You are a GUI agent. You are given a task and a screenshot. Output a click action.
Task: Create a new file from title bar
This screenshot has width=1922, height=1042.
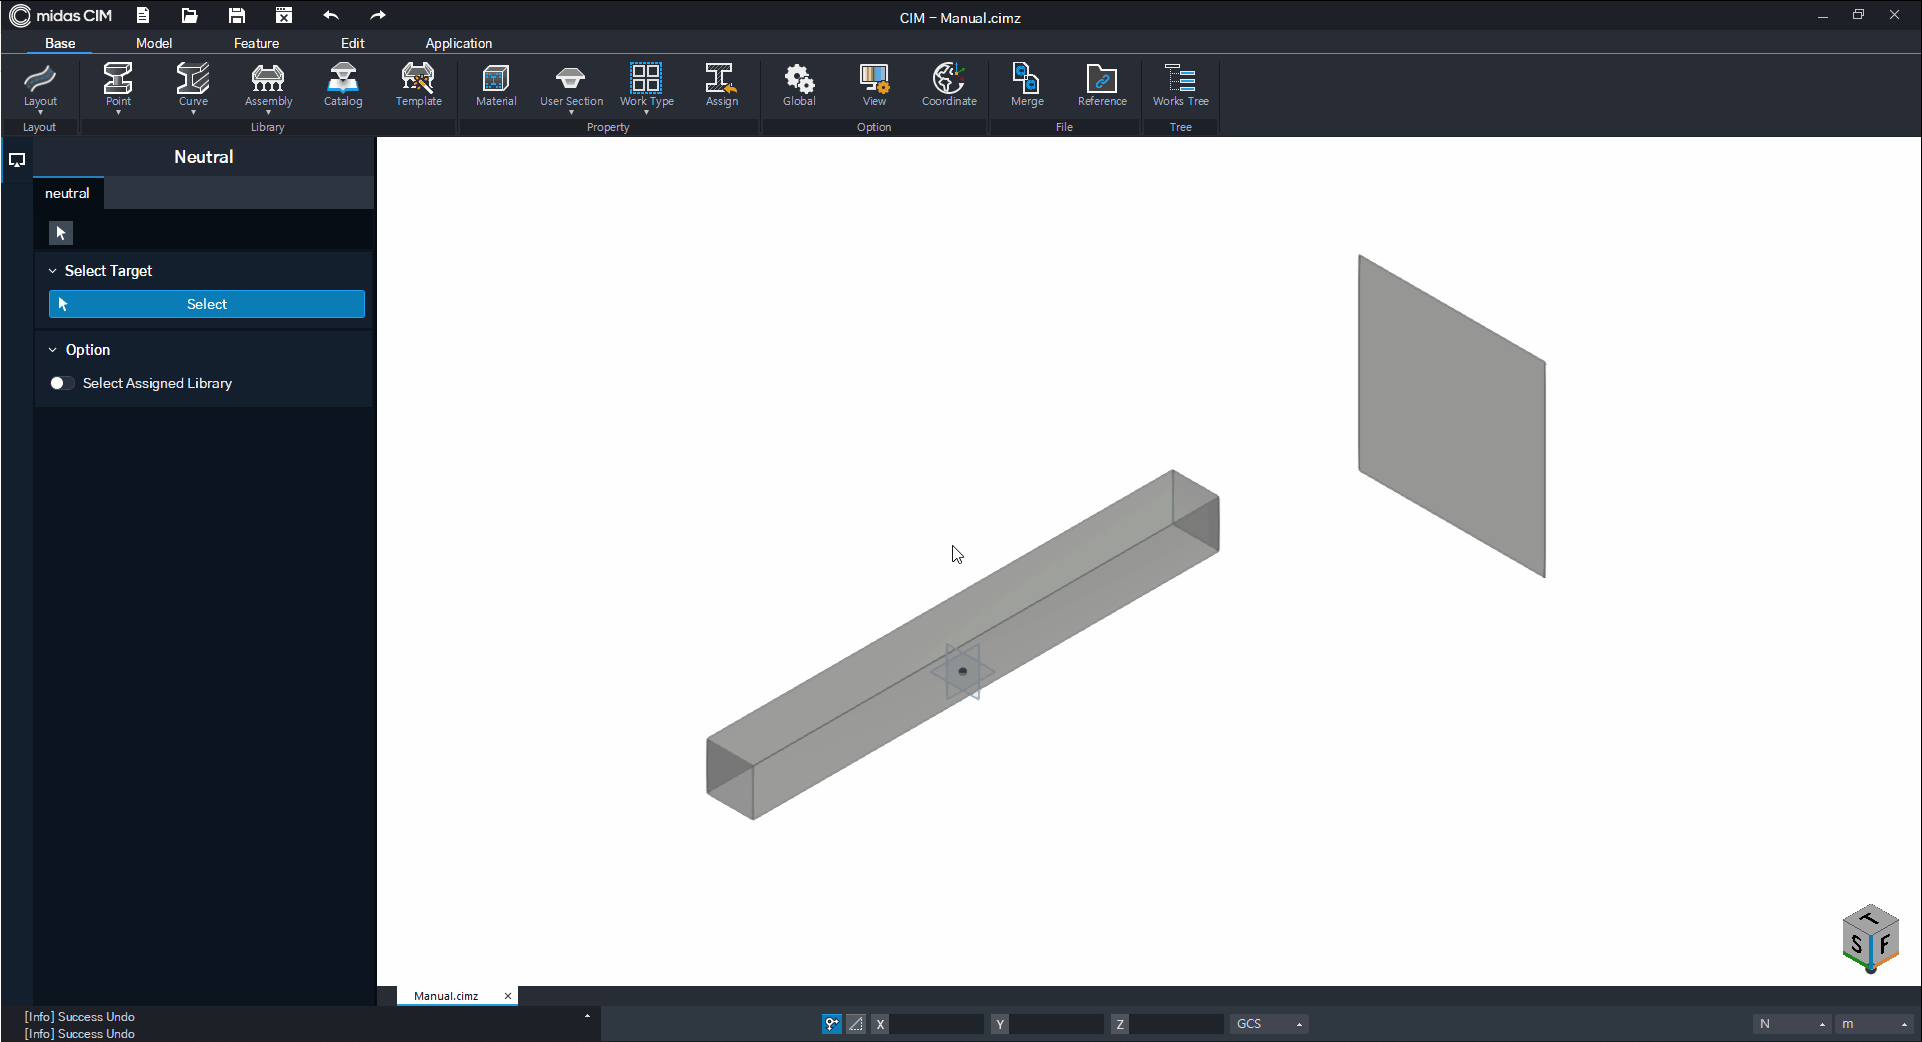(x=143, y=15)
